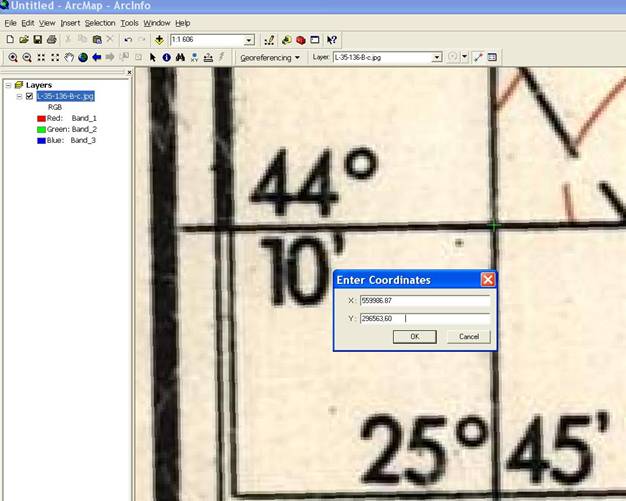Click Cancel in Enter Coordinates dialog

468,337
